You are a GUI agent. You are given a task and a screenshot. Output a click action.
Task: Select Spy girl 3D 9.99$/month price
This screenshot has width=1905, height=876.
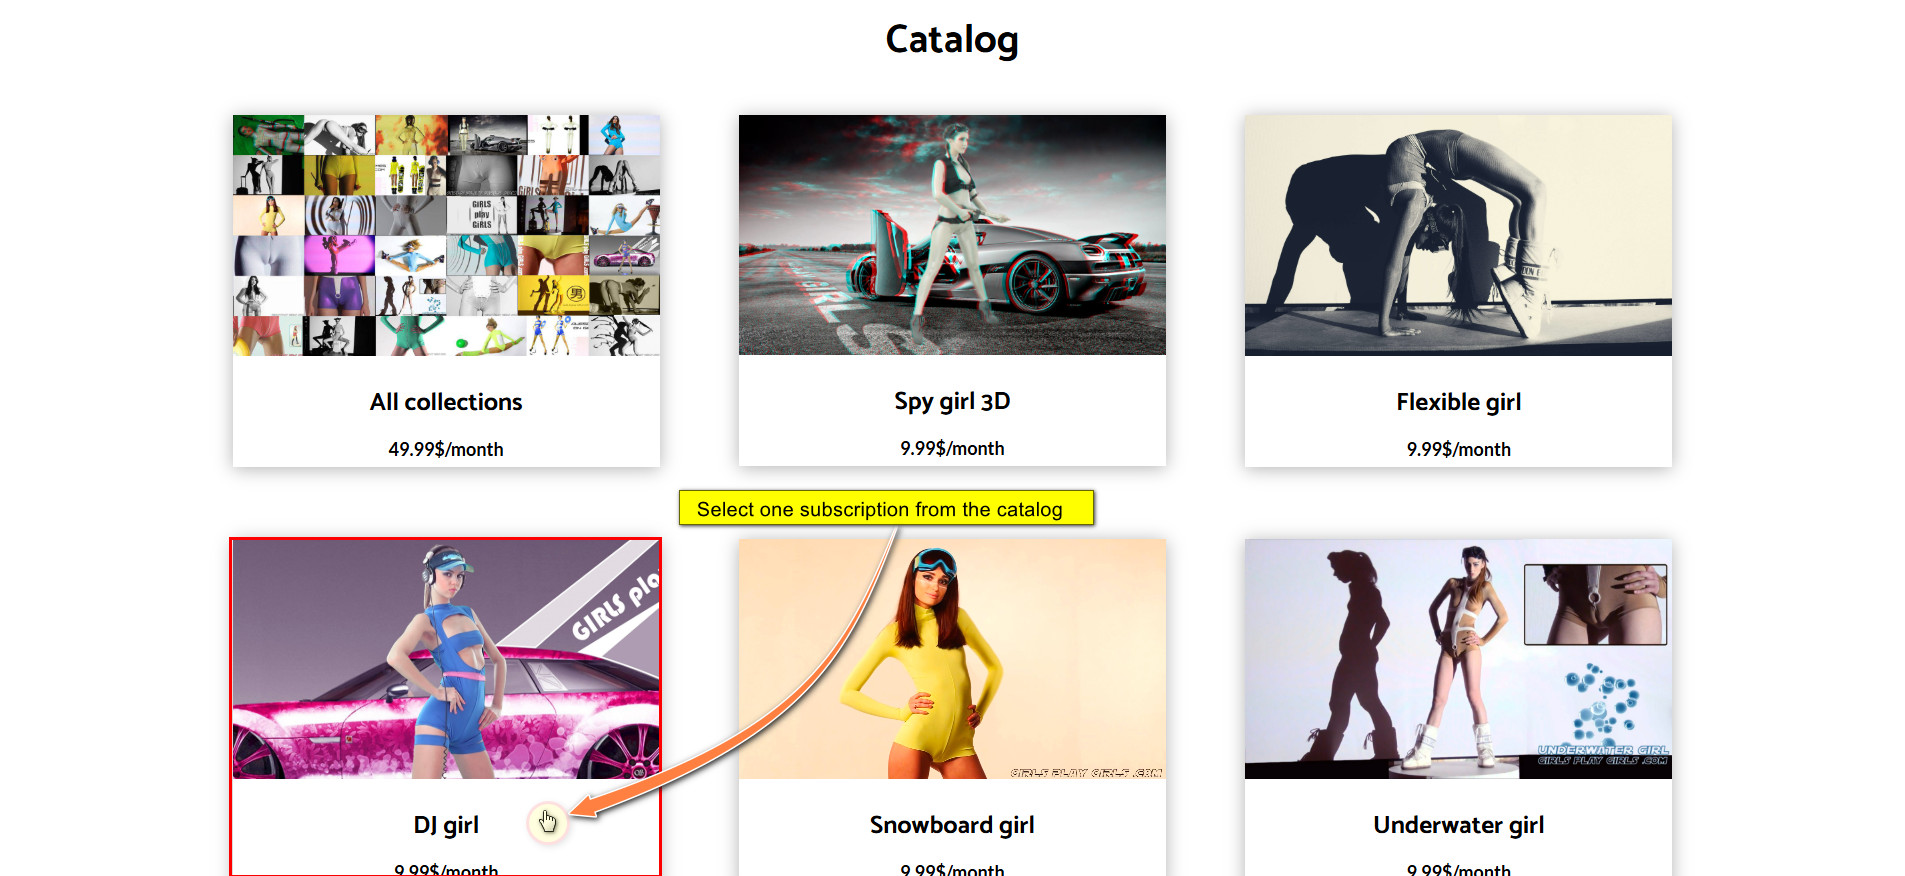[952, 449]
